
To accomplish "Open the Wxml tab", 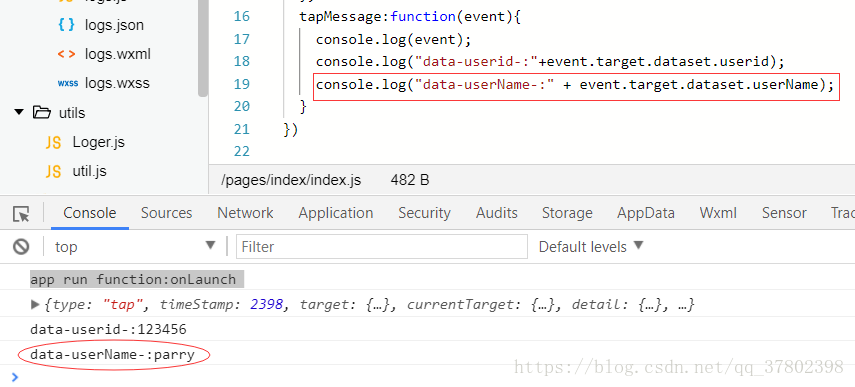I will pyautogui.click(x=718, y=213).
